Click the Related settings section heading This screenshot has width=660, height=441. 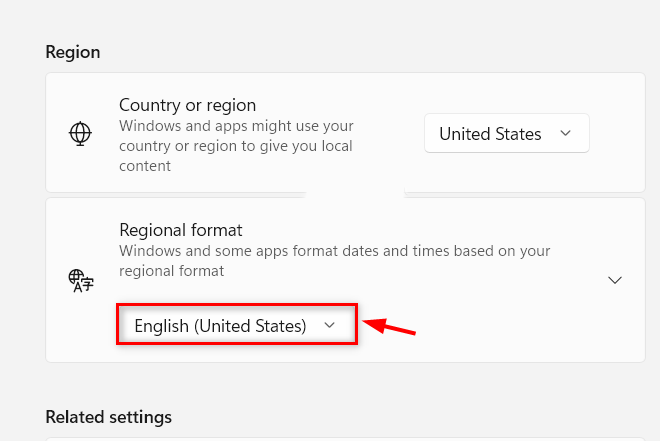click(x=109, y=417)
